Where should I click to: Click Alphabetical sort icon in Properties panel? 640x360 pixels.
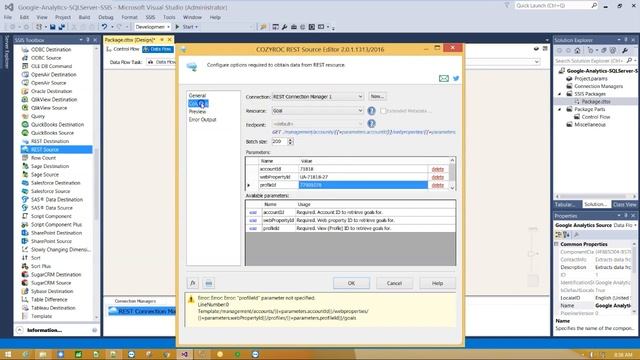click(567, 235)
